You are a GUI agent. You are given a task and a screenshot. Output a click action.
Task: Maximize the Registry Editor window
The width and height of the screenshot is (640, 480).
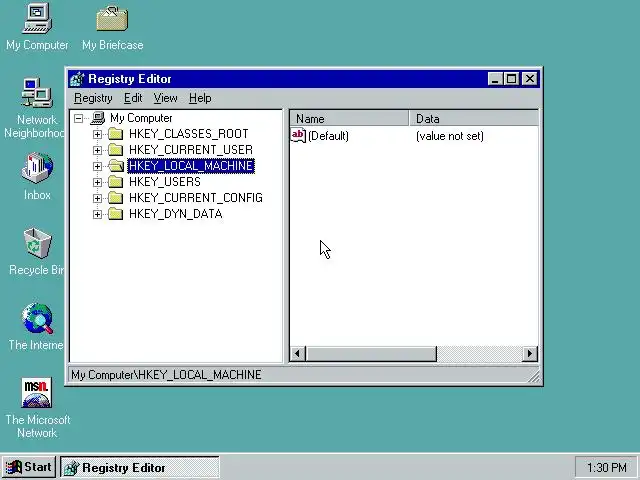[511, 78]
